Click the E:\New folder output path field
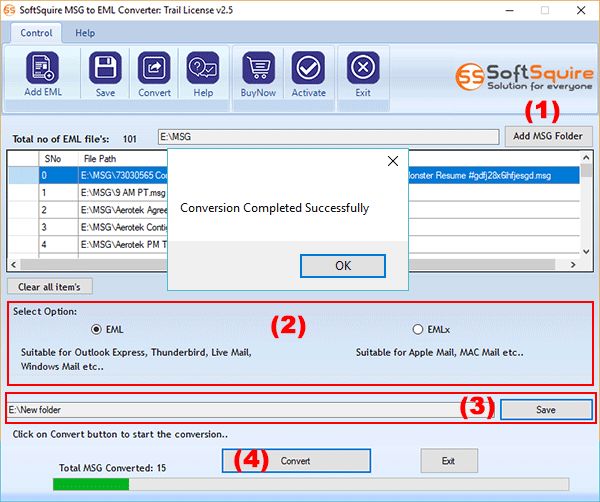The height and width of the screenshot is (502, 600). coord(251,410)
